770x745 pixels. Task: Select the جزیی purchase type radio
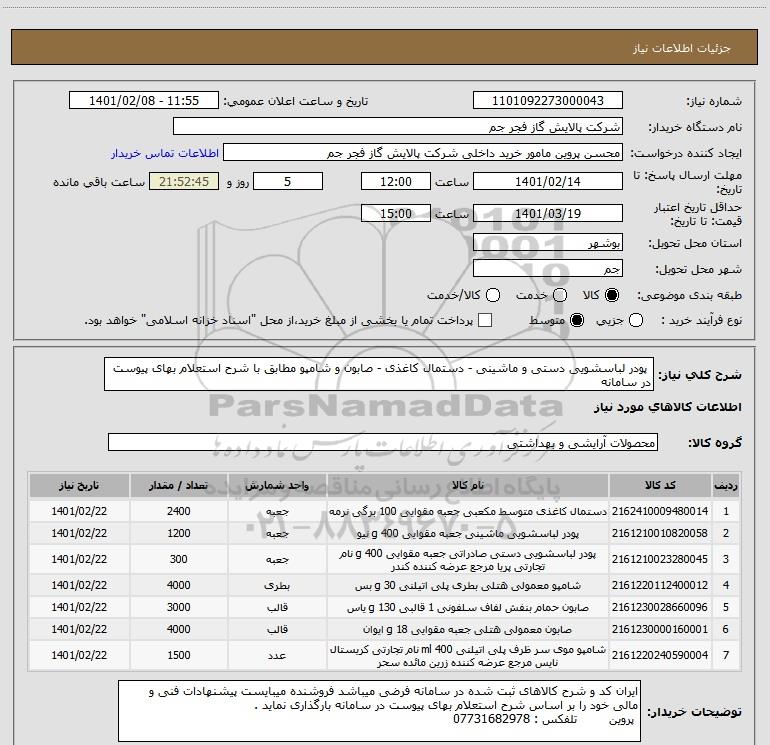coord(635,320)
